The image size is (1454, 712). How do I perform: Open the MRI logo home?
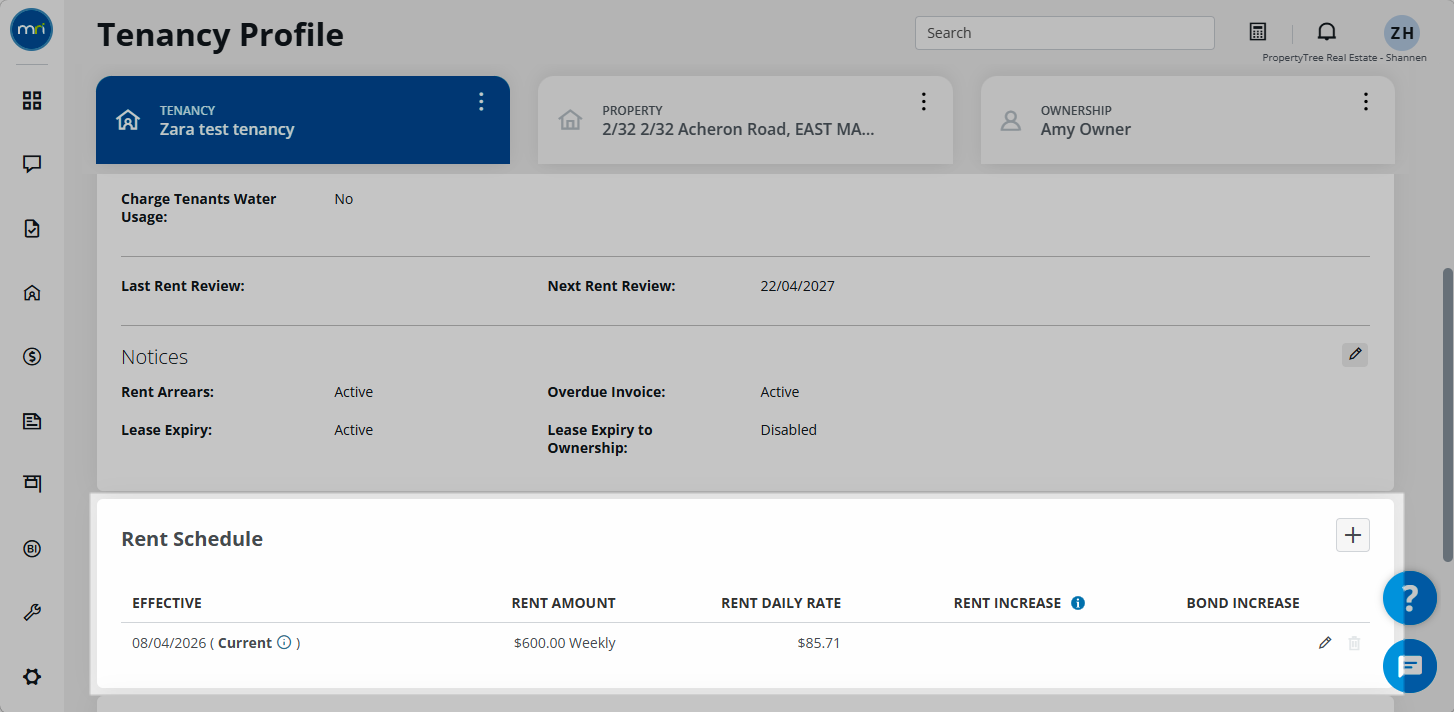point(31,31)
